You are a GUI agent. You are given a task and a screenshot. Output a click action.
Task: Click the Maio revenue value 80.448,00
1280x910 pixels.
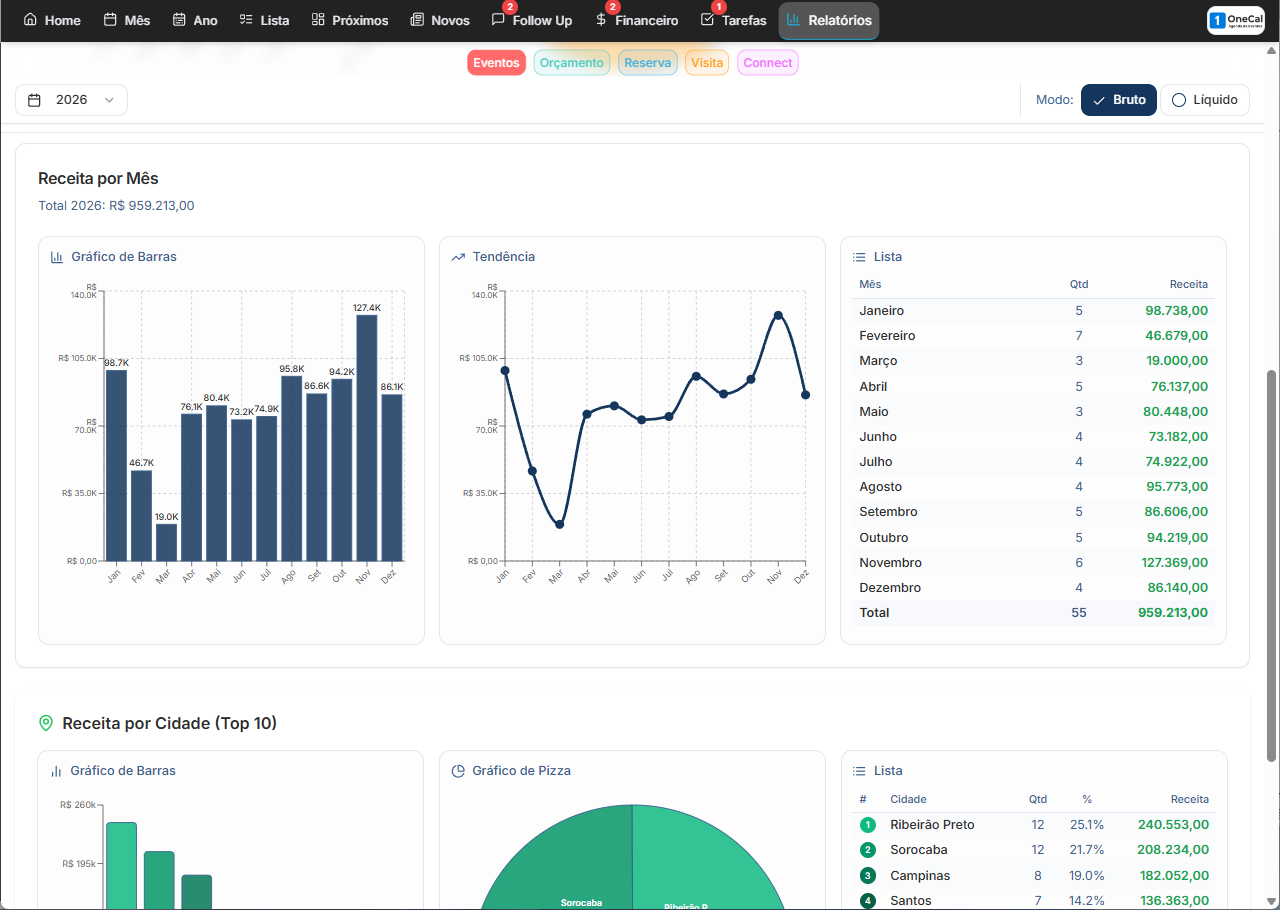click(x=1177, y=412)
